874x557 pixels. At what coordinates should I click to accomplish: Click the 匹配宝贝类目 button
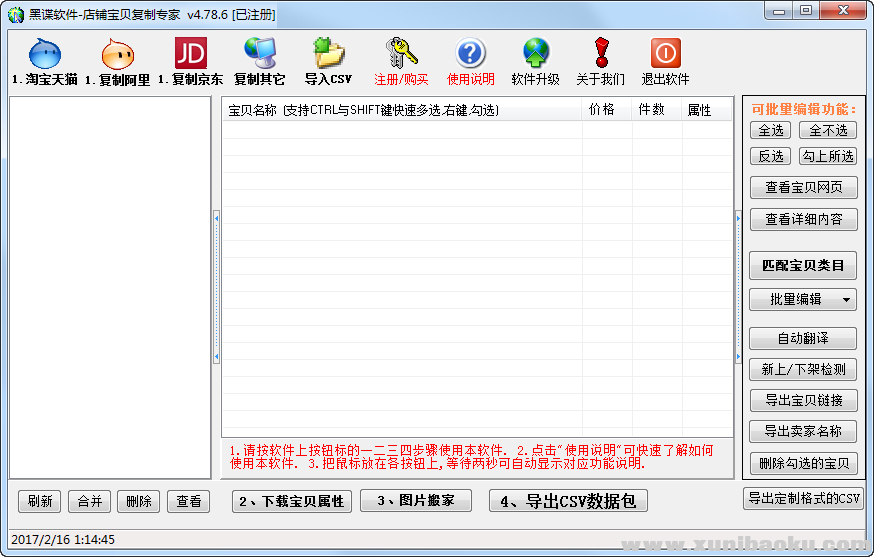click(x=803, y=265)
